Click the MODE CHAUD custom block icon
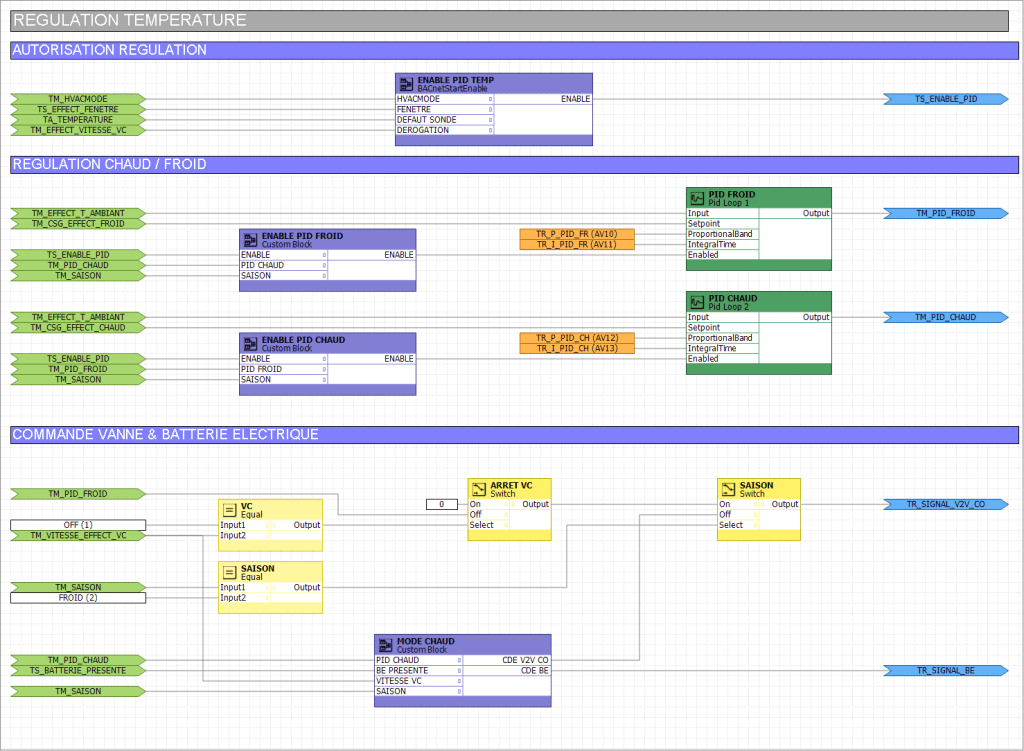This screenshot has height=751, width=1024. pyautogui.click(x=384, y=645)
